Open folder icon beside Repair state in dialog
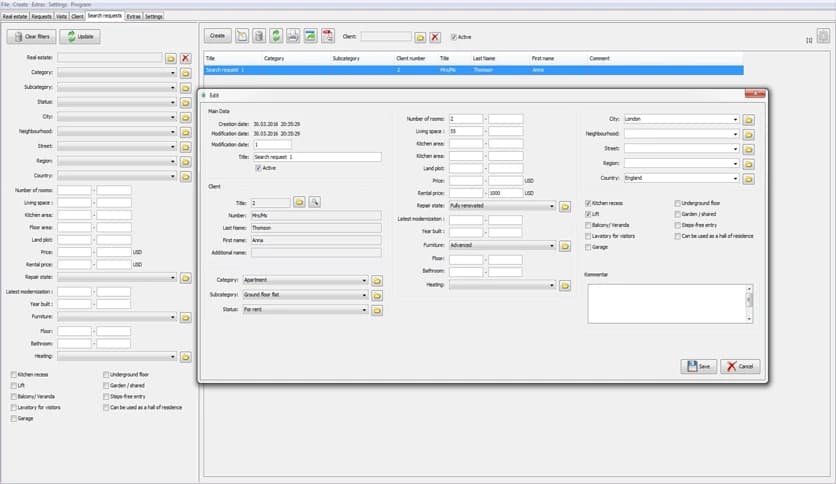 [x=565, y=206]
